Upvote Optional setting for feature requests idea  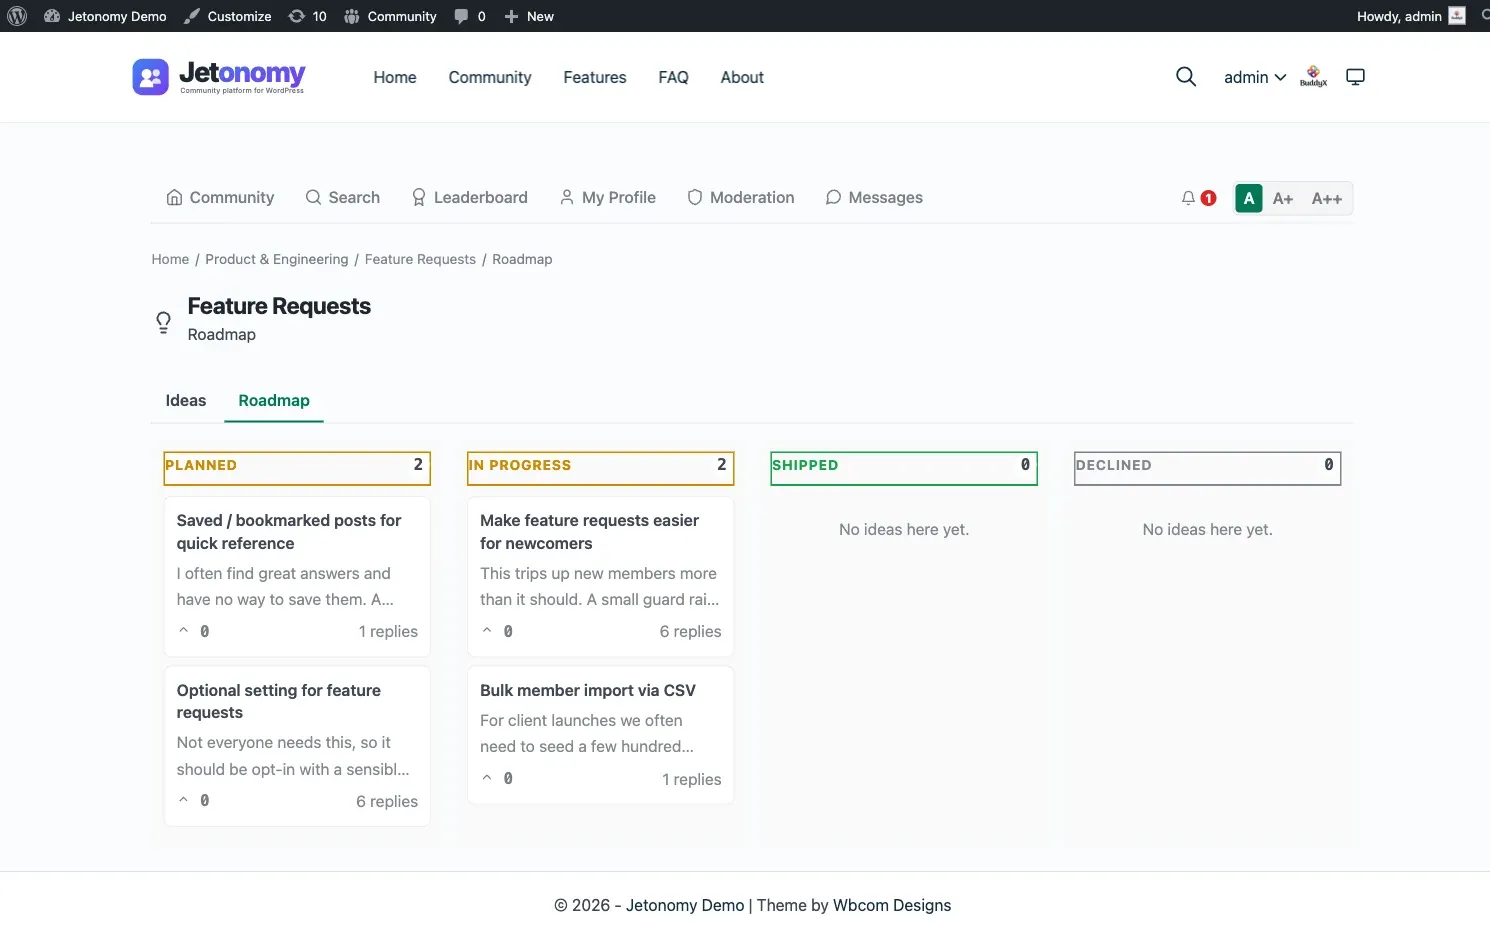pos(184,800)
